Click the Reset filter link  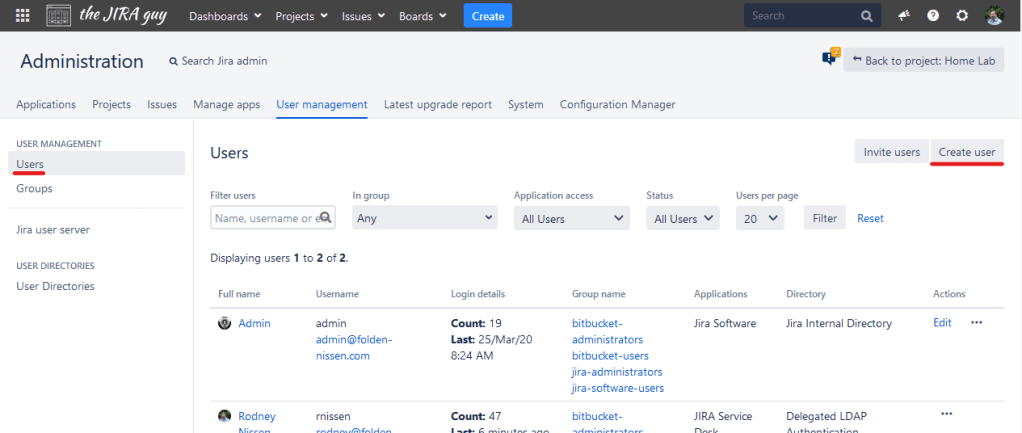(870, 218)
